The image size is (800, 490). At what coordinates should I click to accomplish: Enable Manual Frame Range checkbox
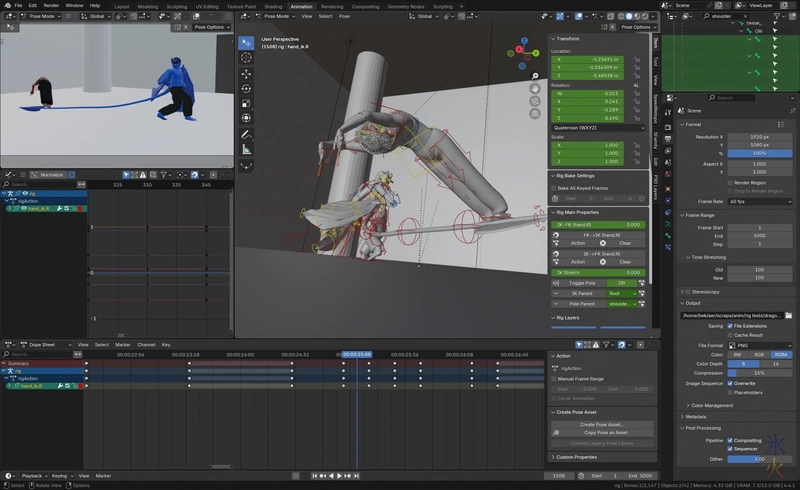point(555,379)
